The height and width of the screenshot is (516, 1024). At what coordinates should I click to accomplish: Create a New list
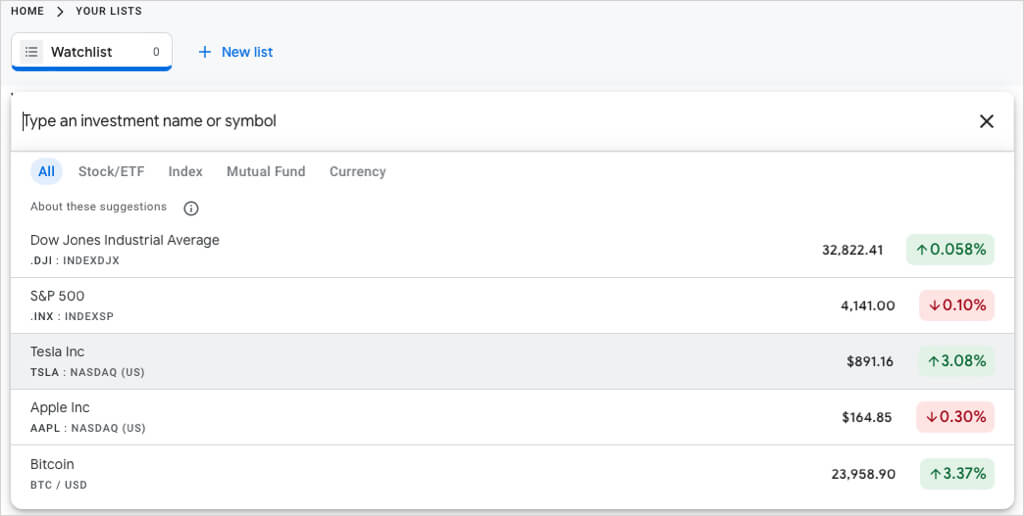(x=246, y=52)
